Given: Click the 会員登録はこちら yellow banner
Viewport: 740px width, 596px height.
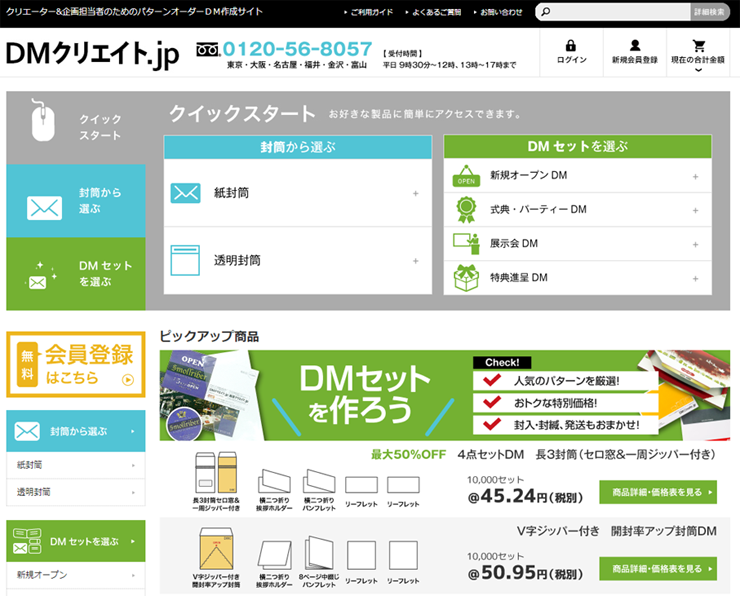Looking at the screenshot, I should click(x=76, y=365).
